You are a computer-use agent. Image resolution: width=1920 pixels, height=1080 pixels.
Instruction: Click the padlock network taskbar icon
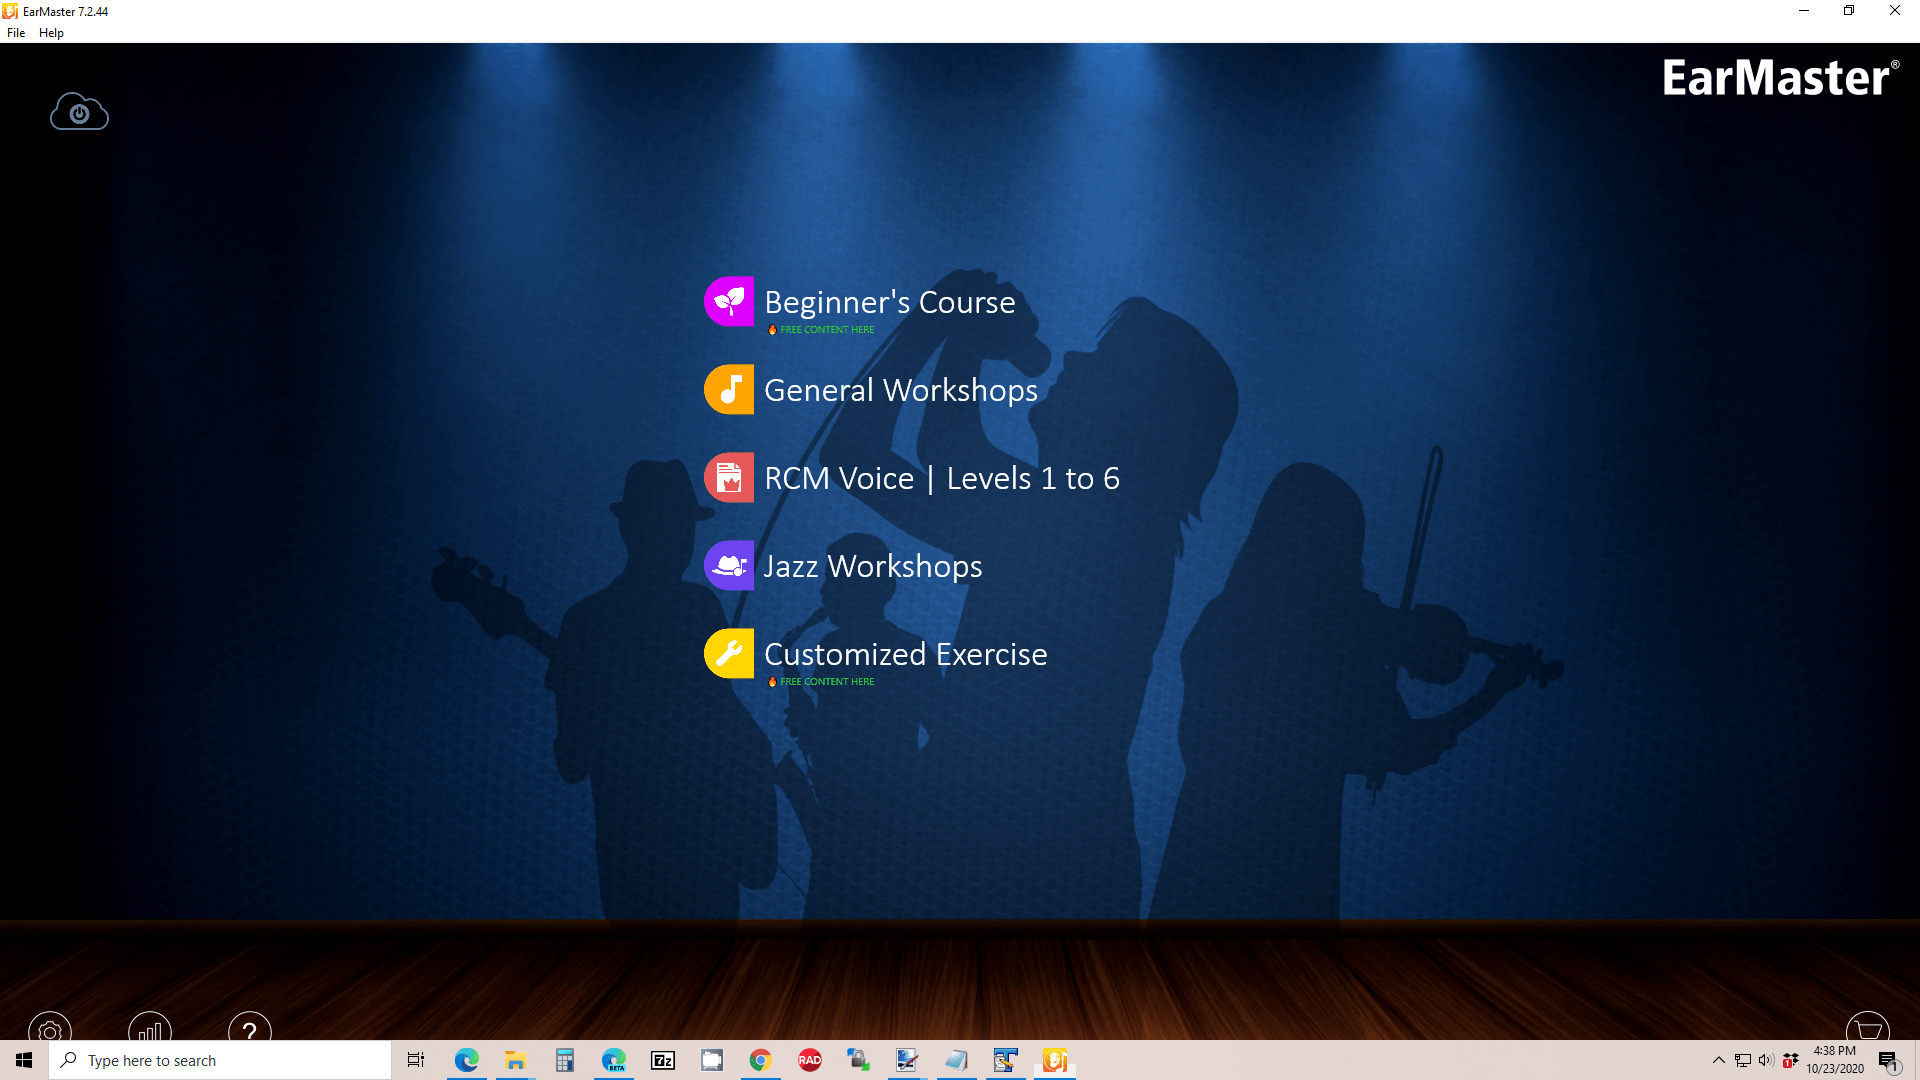pyautogui.click(x=858, y=1060)
